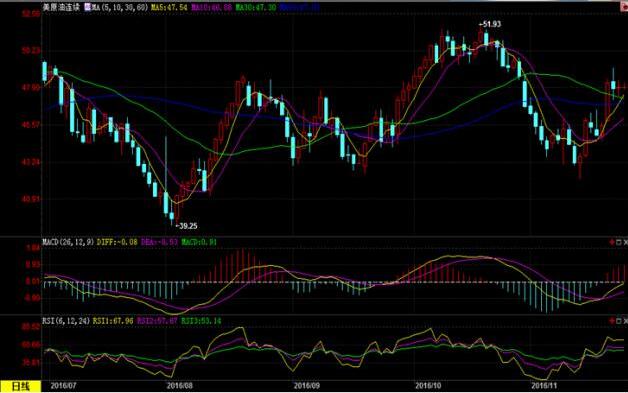Click the green MA30:47.30 value
628x393 pixels.
click(255, 7)
